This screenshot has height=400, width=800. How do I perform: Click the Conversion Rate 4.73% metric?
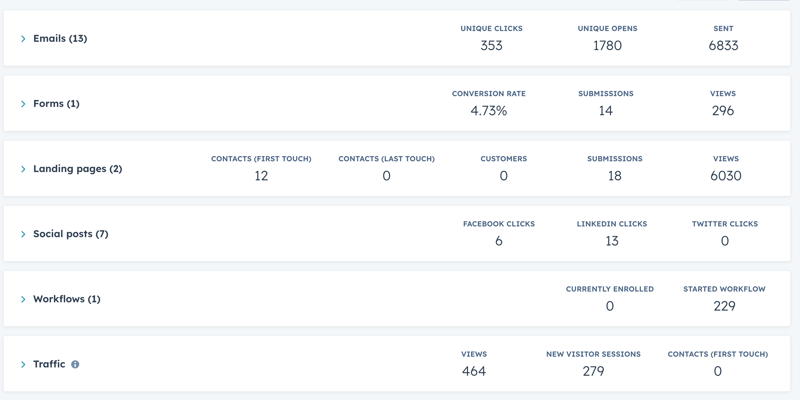[489, 111]
